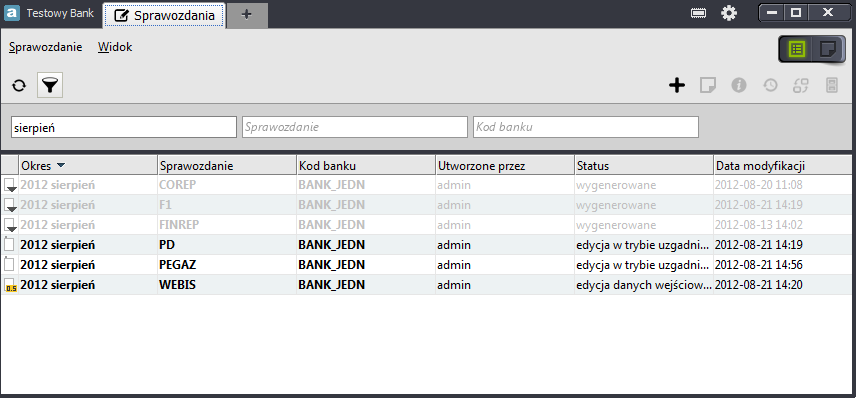The height and width of the screenshot is (398, 856).
Task: Click the WEBIS row yellow icon
Action: [10, 285]
